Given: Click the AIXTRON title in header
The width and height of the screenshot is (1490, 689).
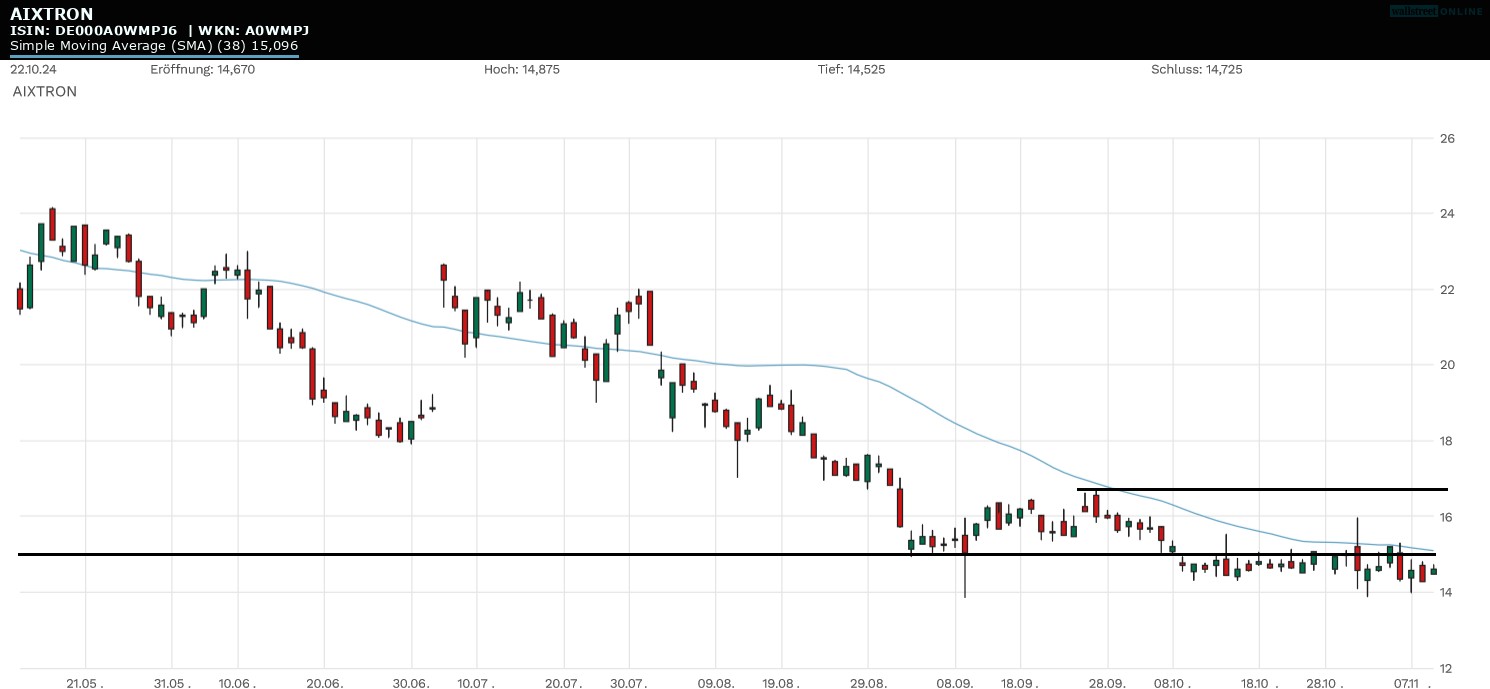Looking at the screenshot, I should (52, 13).
